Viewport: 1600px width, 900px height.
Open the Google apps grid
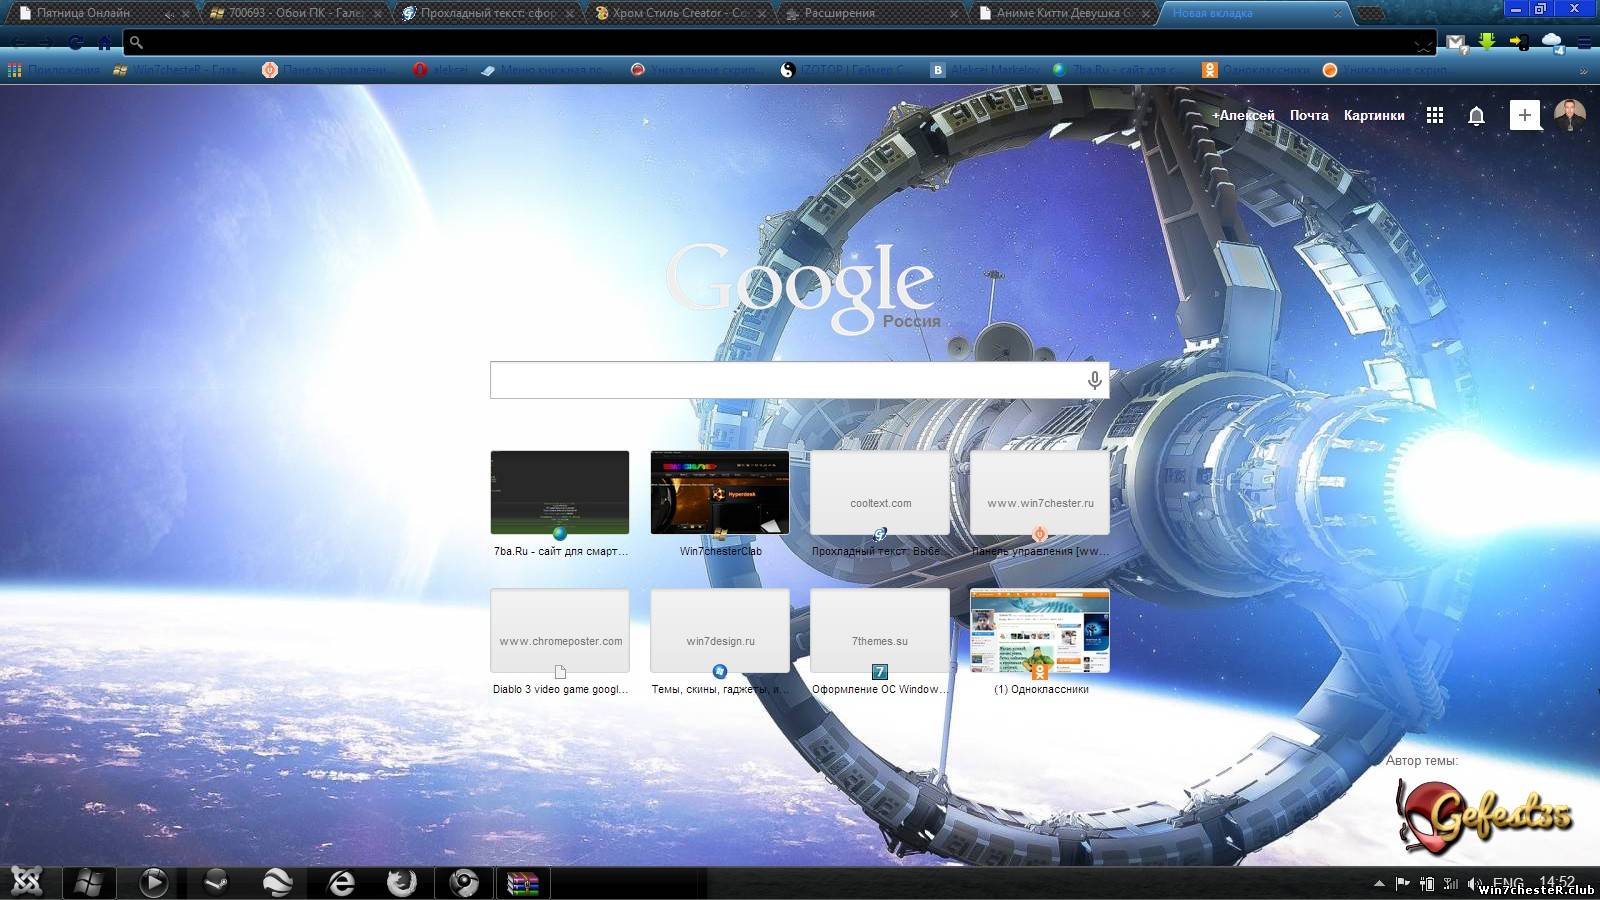(x=1435, y=115)
